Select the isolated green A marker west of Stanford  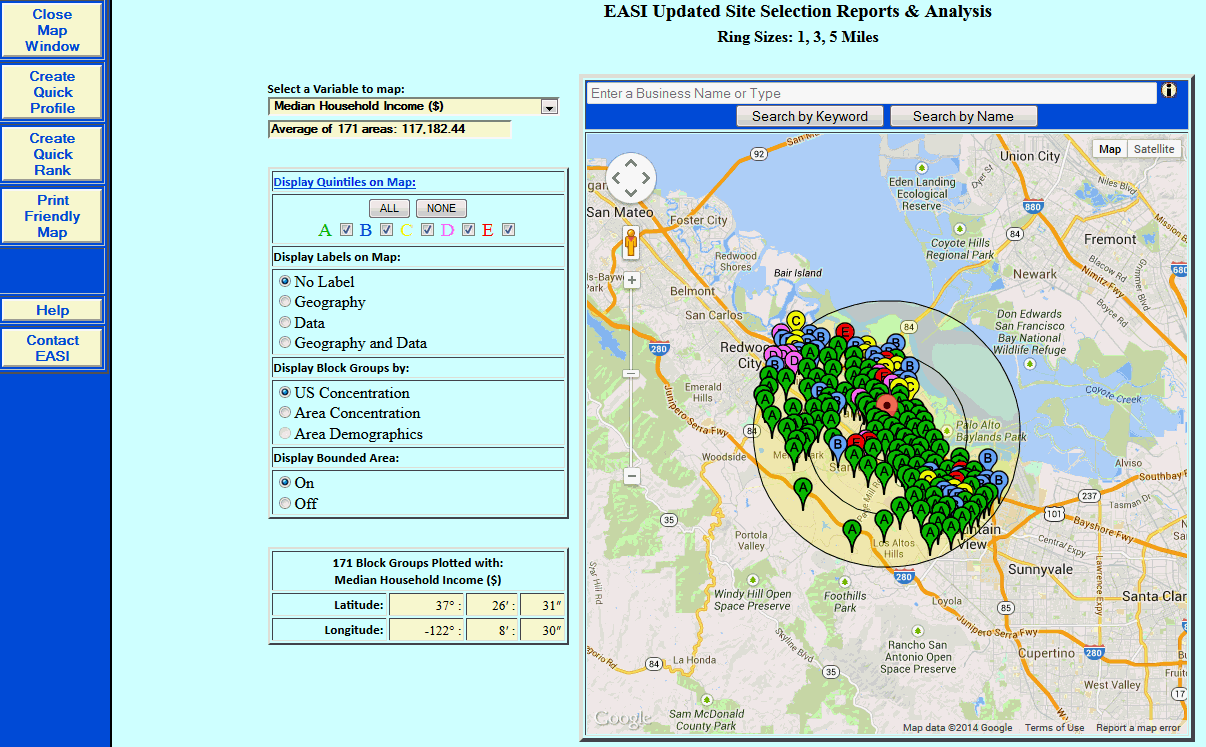tap(802, 490)
